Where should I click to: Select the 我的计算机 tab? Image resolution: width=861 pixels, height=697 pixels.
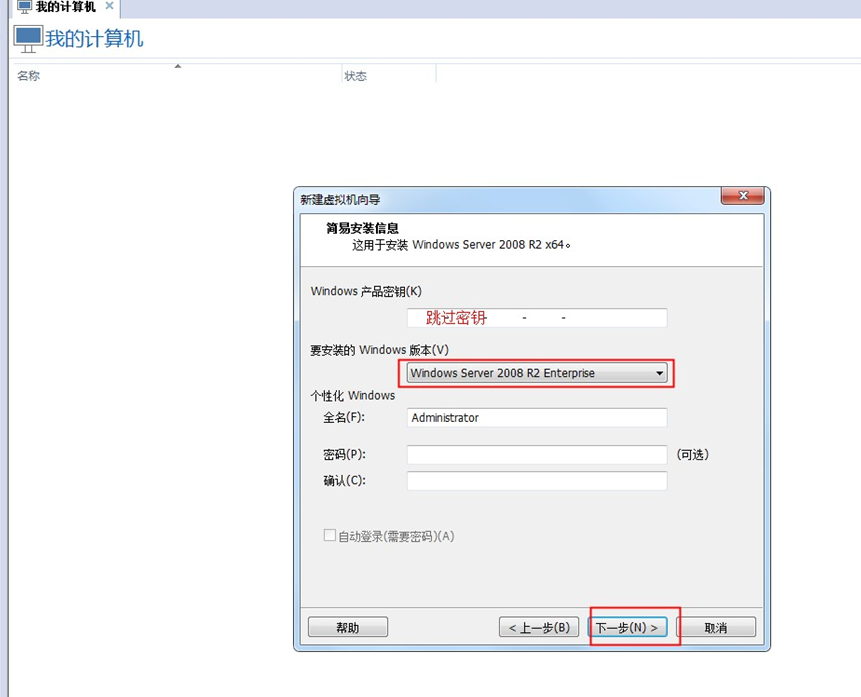(65, 7)
